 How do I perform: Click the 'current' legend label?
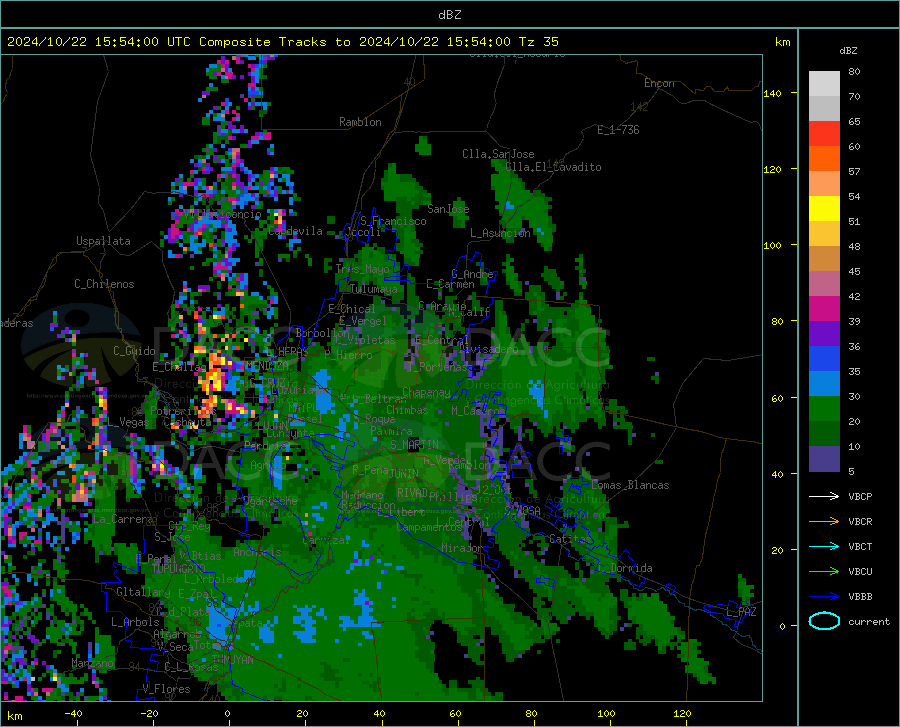point(869,621)
